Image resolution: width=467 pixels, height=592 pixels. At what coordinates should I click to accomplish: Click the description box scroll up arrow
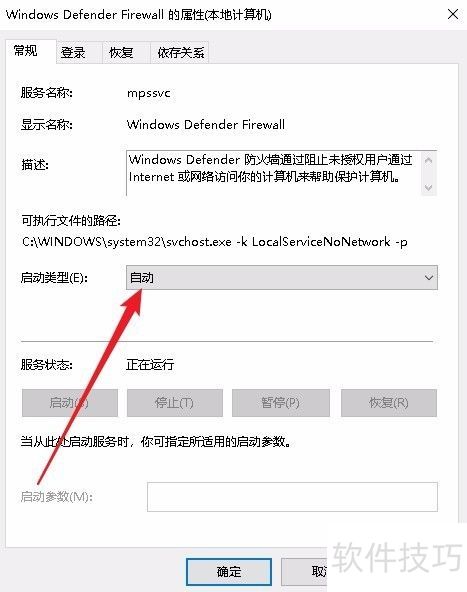[x=428, y=160]
